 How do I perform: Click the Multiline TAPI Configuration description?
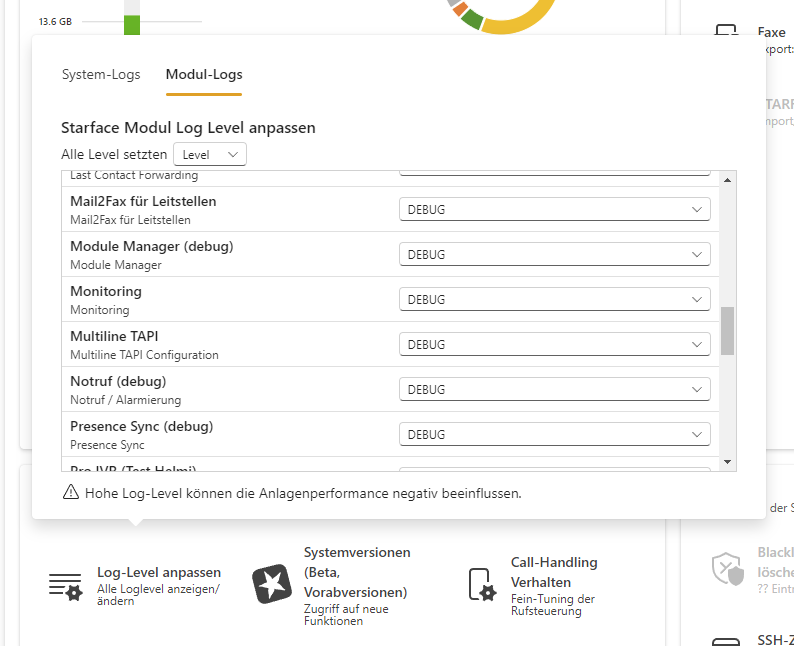[144, 355]
